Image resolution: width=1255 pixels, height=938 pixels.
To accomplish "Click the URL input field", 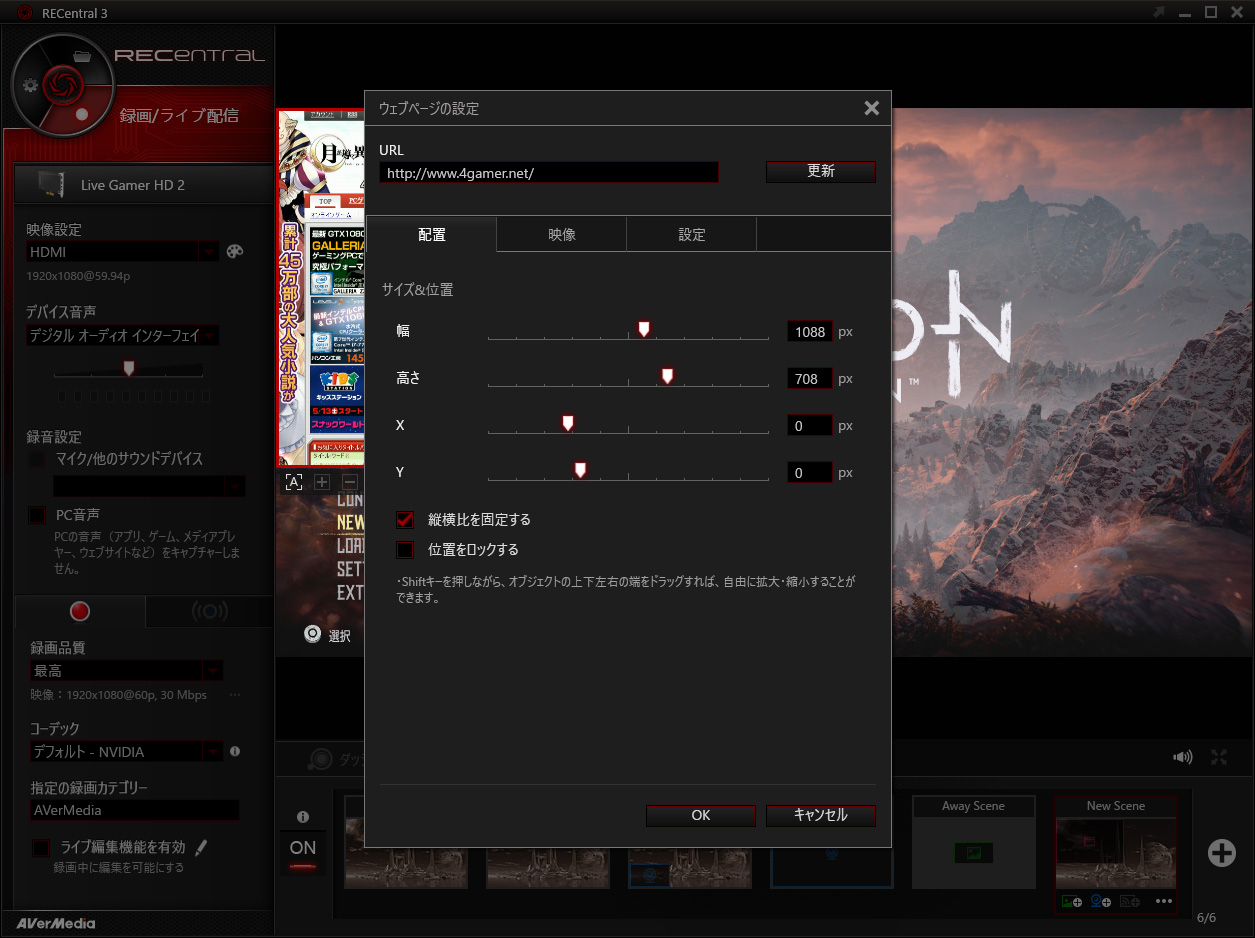I will (549, 172).
